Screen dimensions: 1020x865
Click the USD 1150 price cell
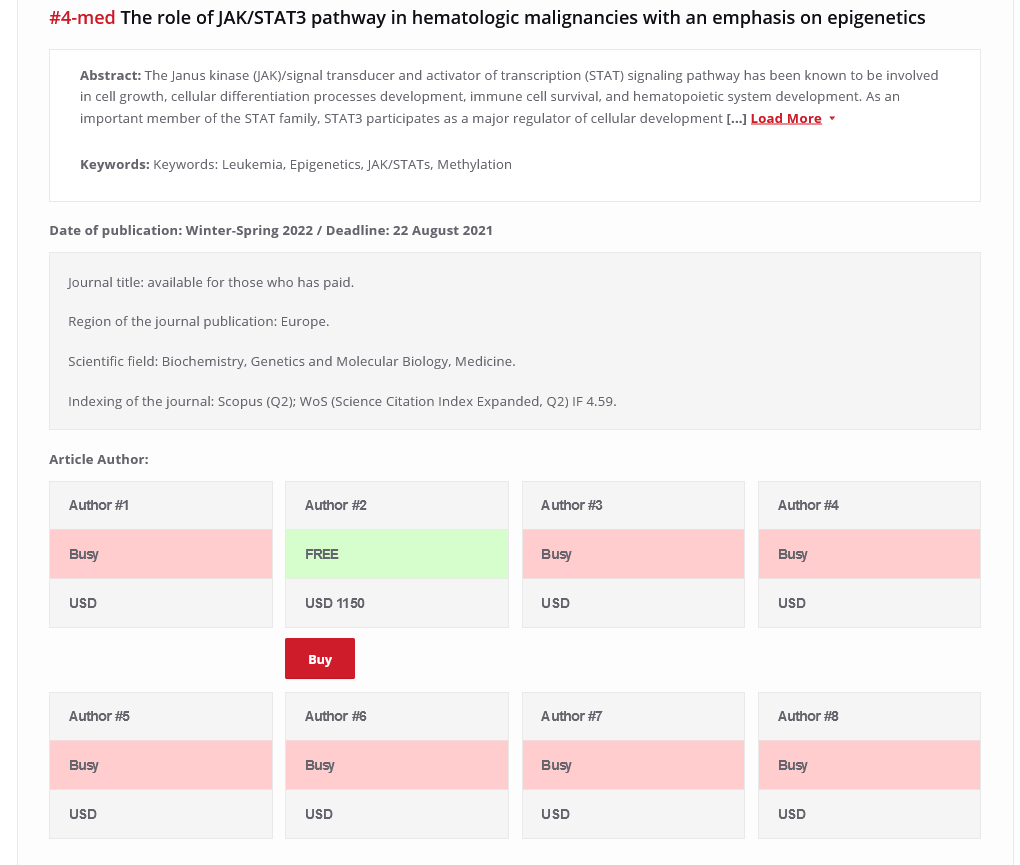tap(396, 603)
